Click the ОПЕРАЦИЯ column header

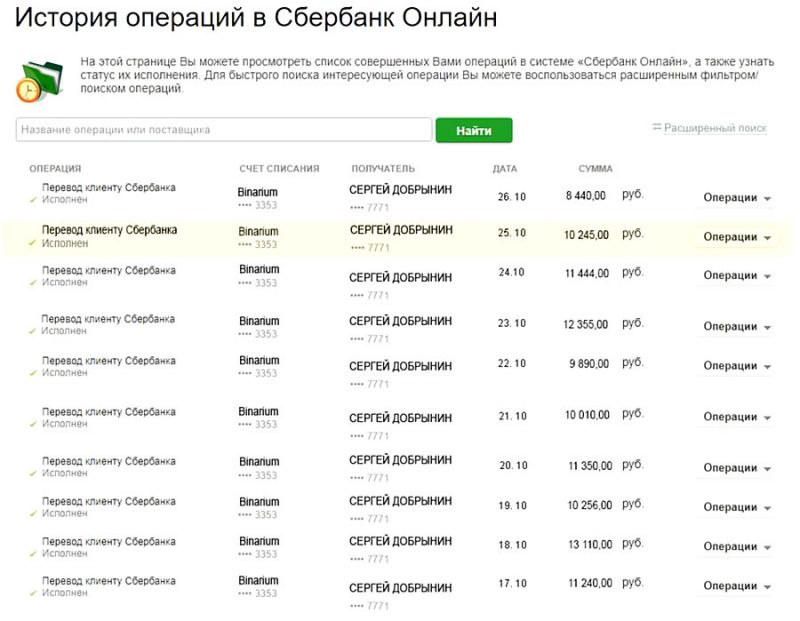point(55,168)
